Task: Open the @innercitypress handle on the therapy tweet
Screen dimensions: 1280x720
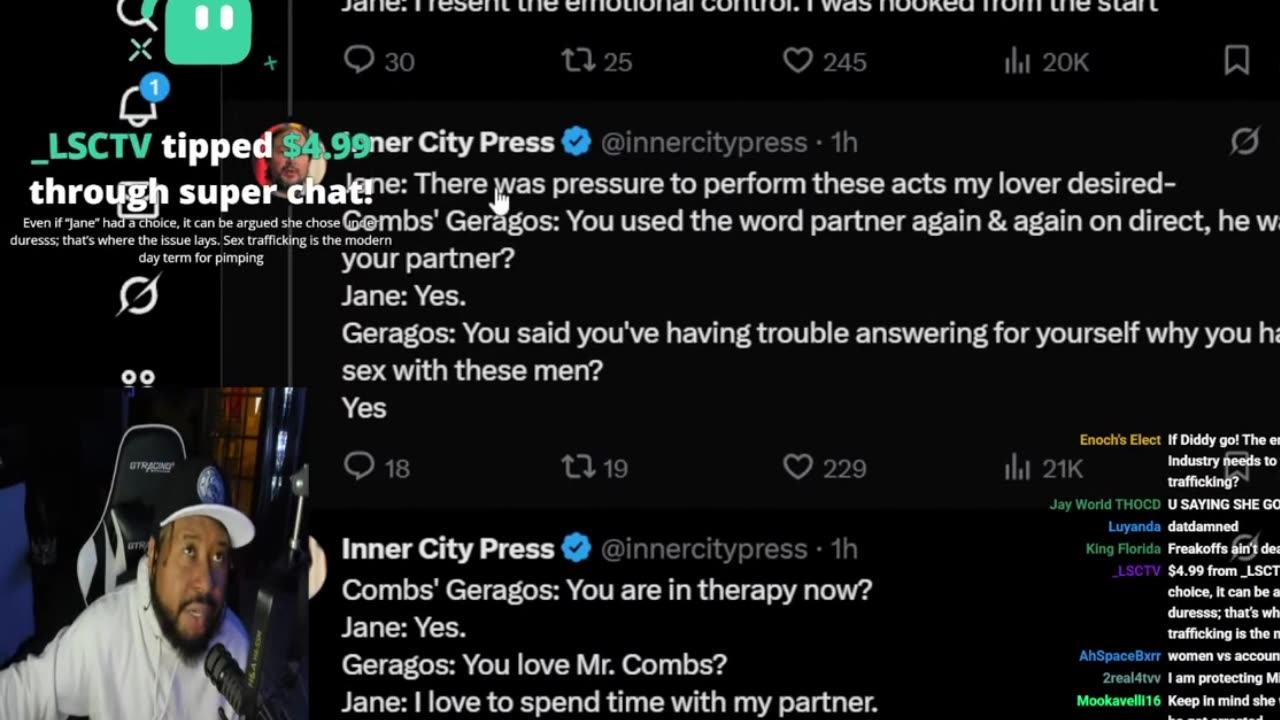Action: click(x=703, y=548)
